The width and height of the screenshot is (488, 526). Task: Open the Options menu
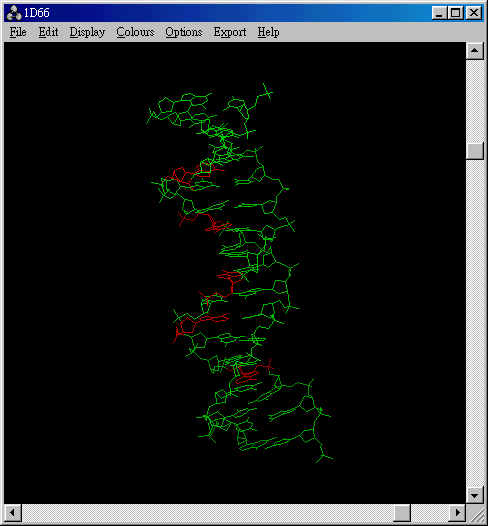pos(183,32)
